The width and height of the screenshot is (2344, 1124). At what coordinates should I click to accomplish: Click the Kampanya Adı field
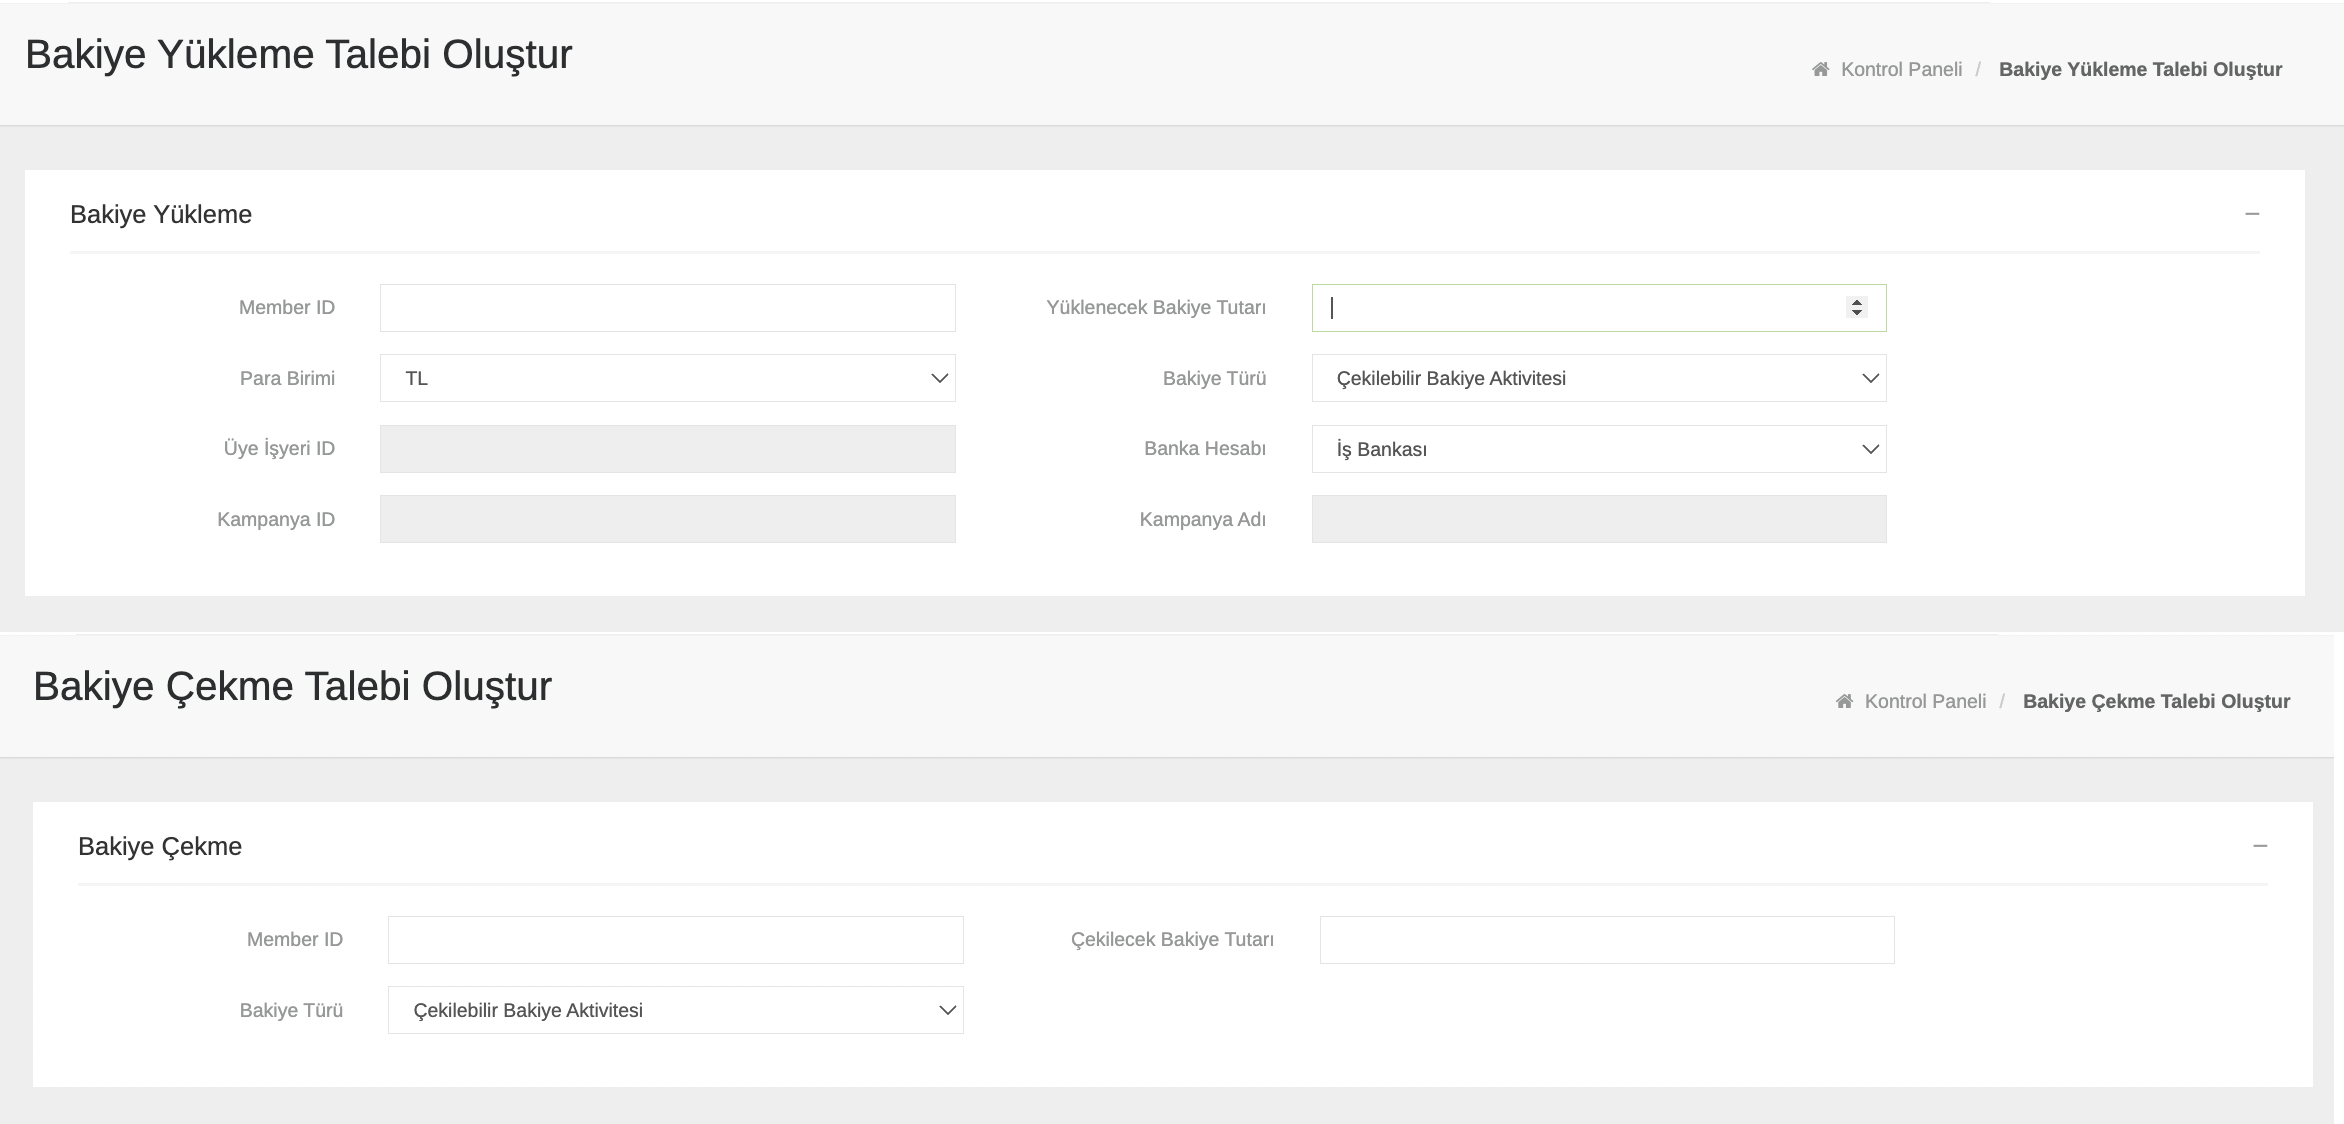pos(1598,519)
